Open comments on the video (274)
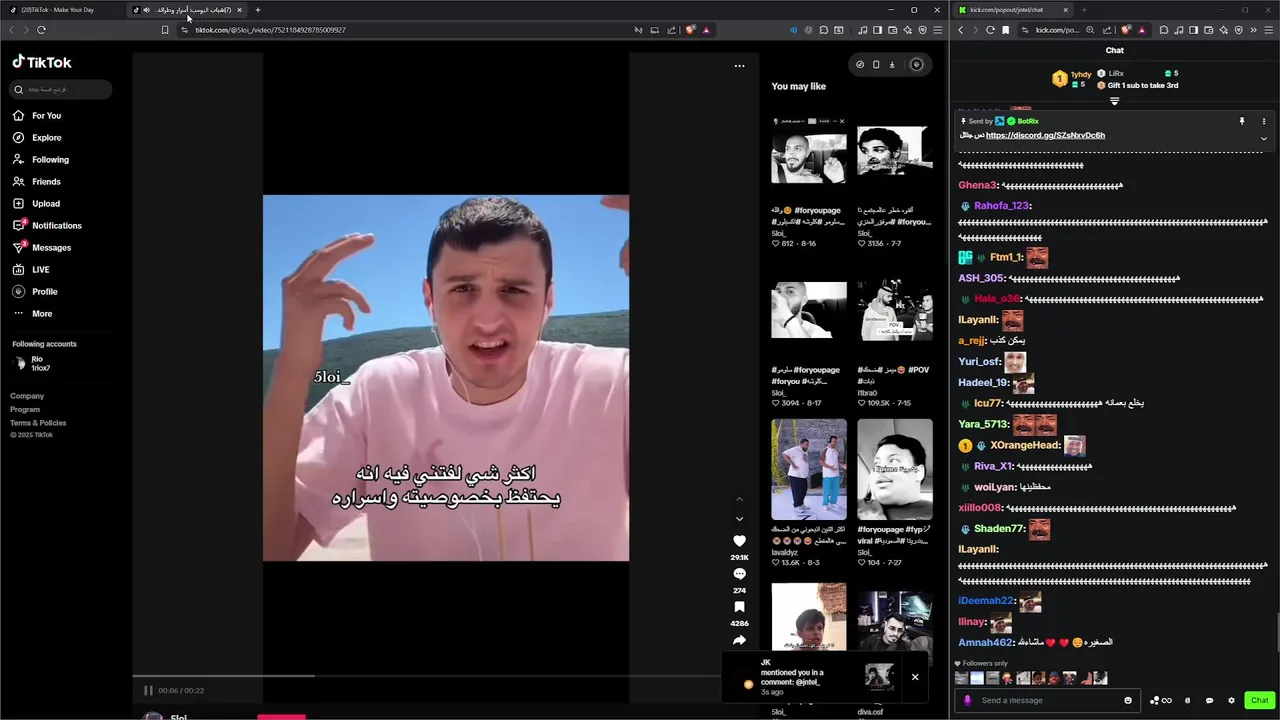The image size is (1280, 720). [740, 574]
